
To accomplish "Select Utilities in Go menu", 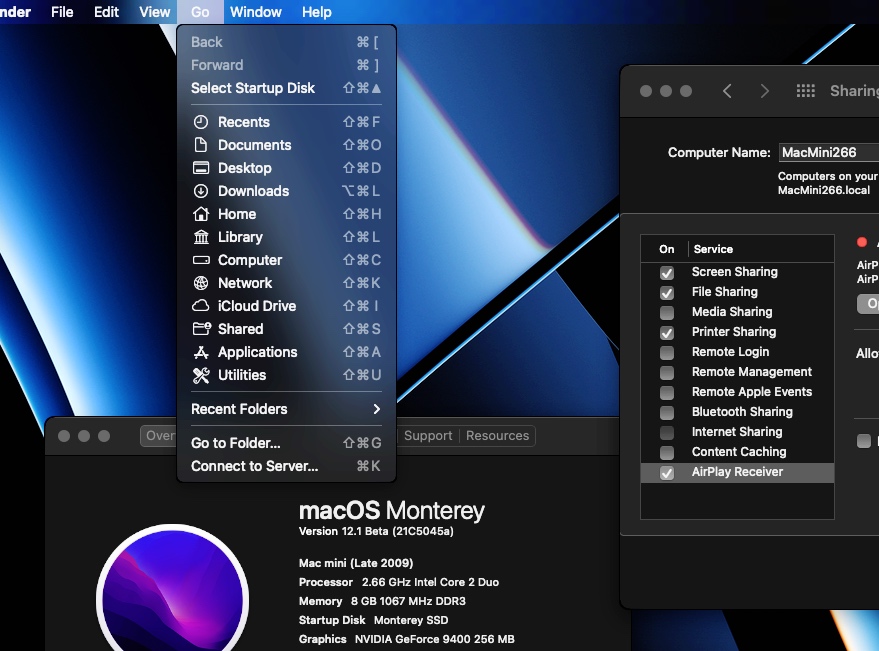I will tap(286, 375).
